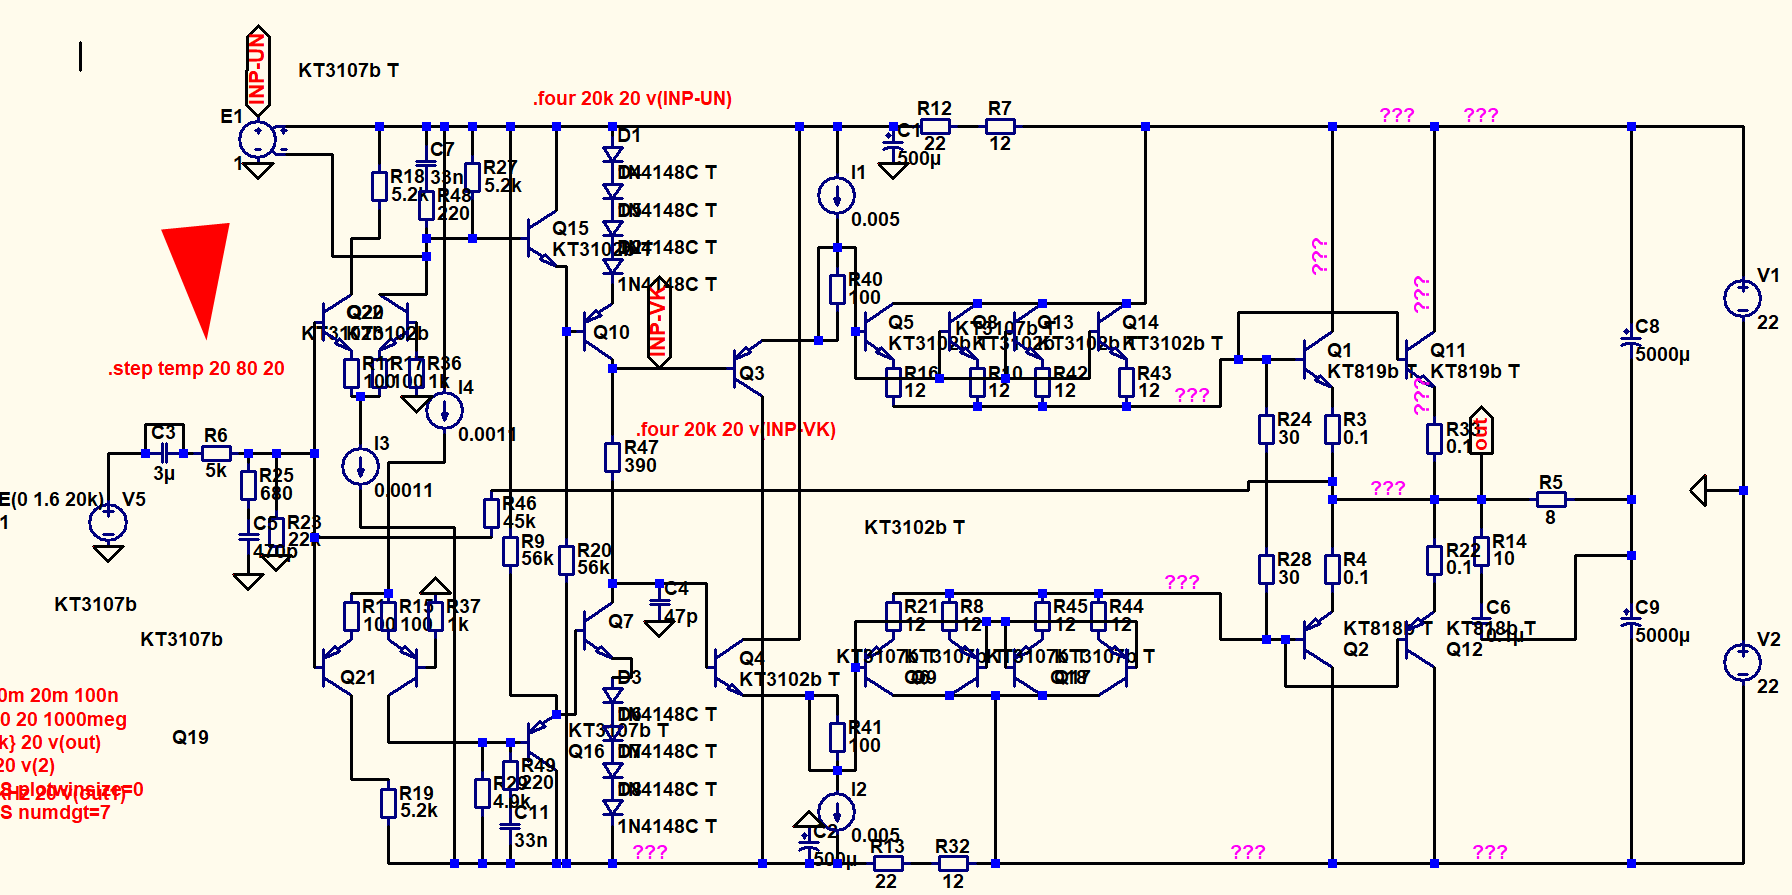Select the R4 0.1 resistor symbol
The width and height of the screenshot is (1792, 895).
click(x=1332, y=569)
